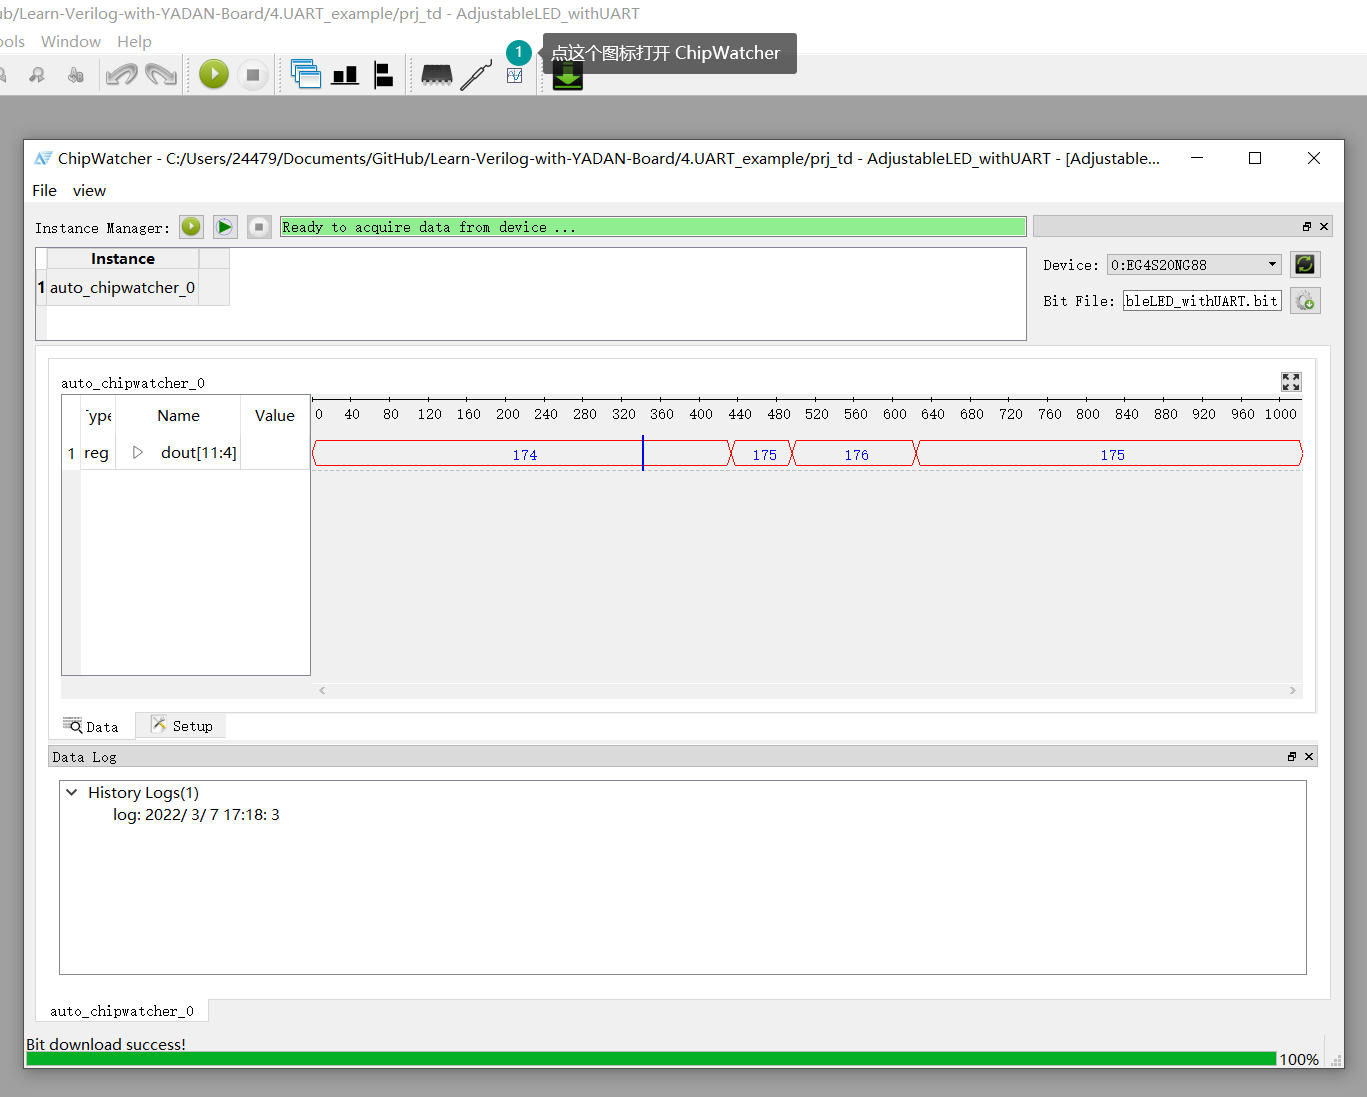Viewport: 1367px width, 1097px height.
Task: Click the Bit File input field
Action: coord(1201,301)
